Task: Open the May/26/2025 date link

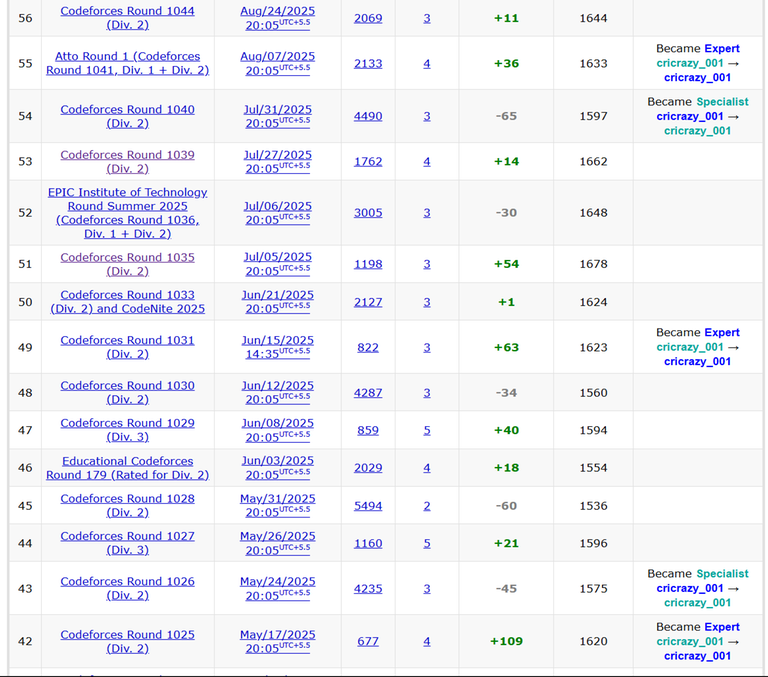Action: coord(277,543)
